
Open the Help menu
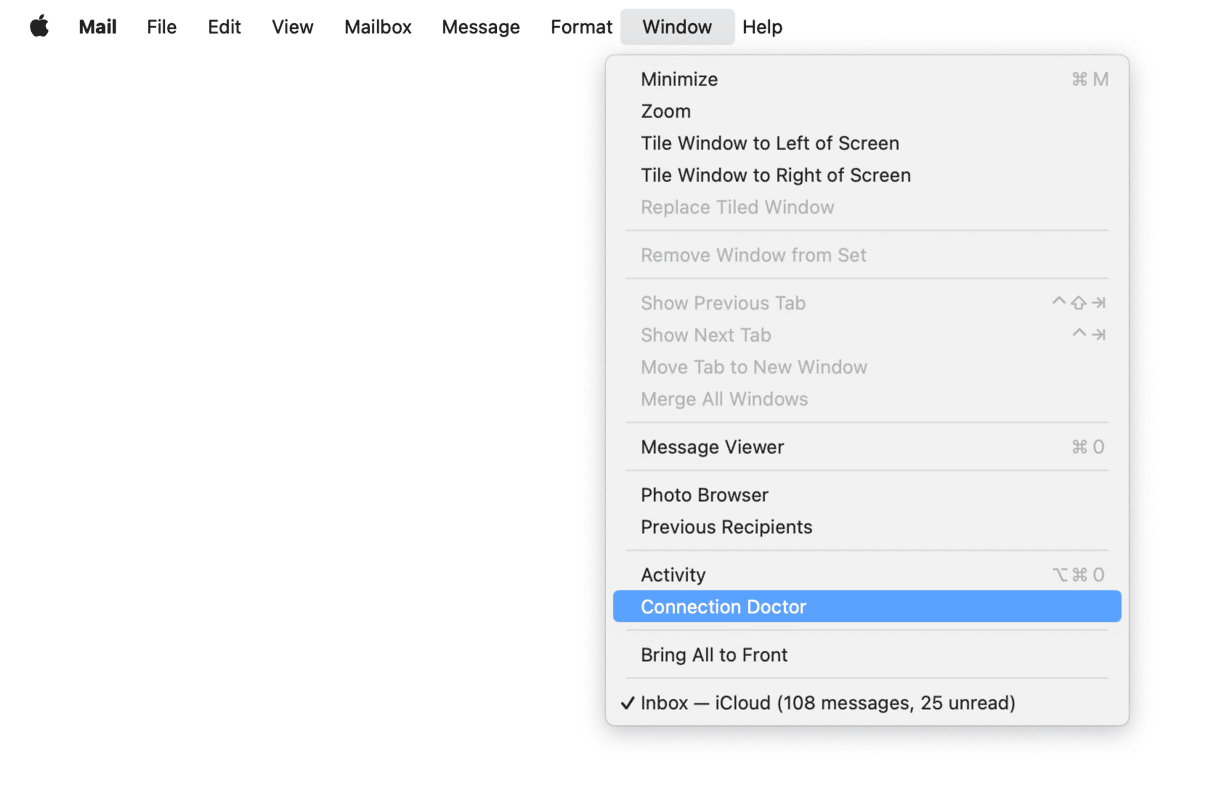[x=762, y=27]
